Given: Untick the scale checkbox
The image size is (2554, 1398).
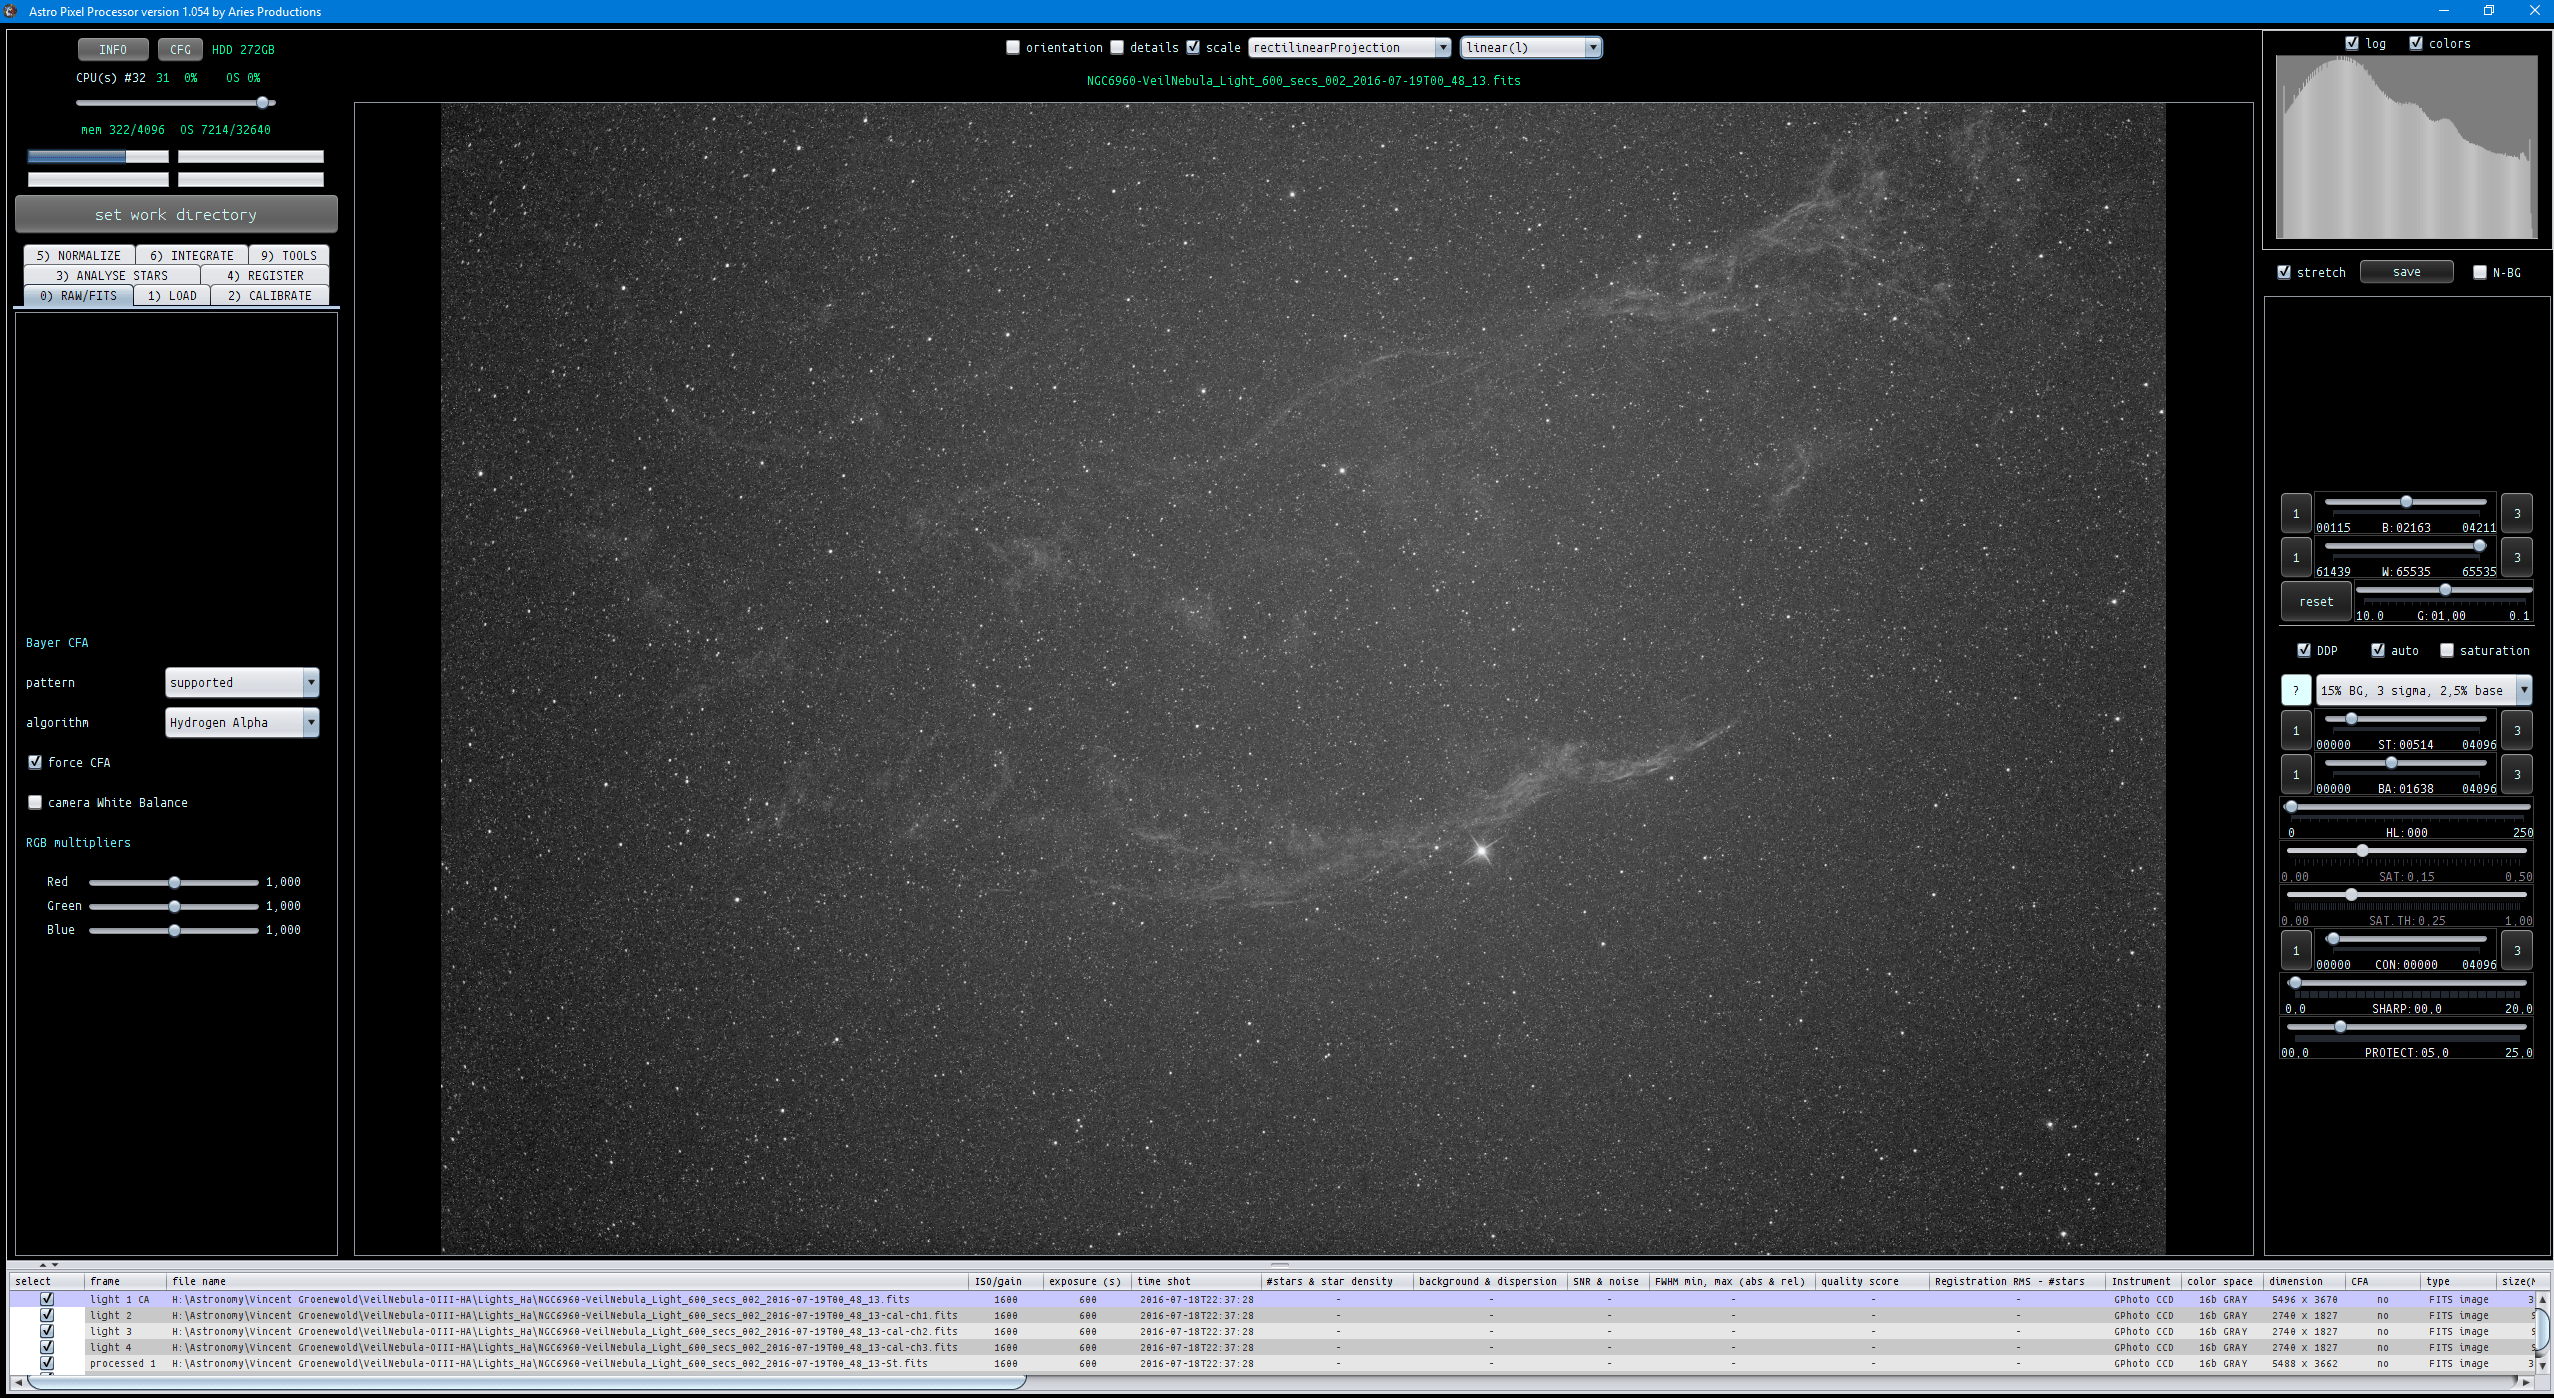Looking at the screenshot, I should click(1193, 47).
